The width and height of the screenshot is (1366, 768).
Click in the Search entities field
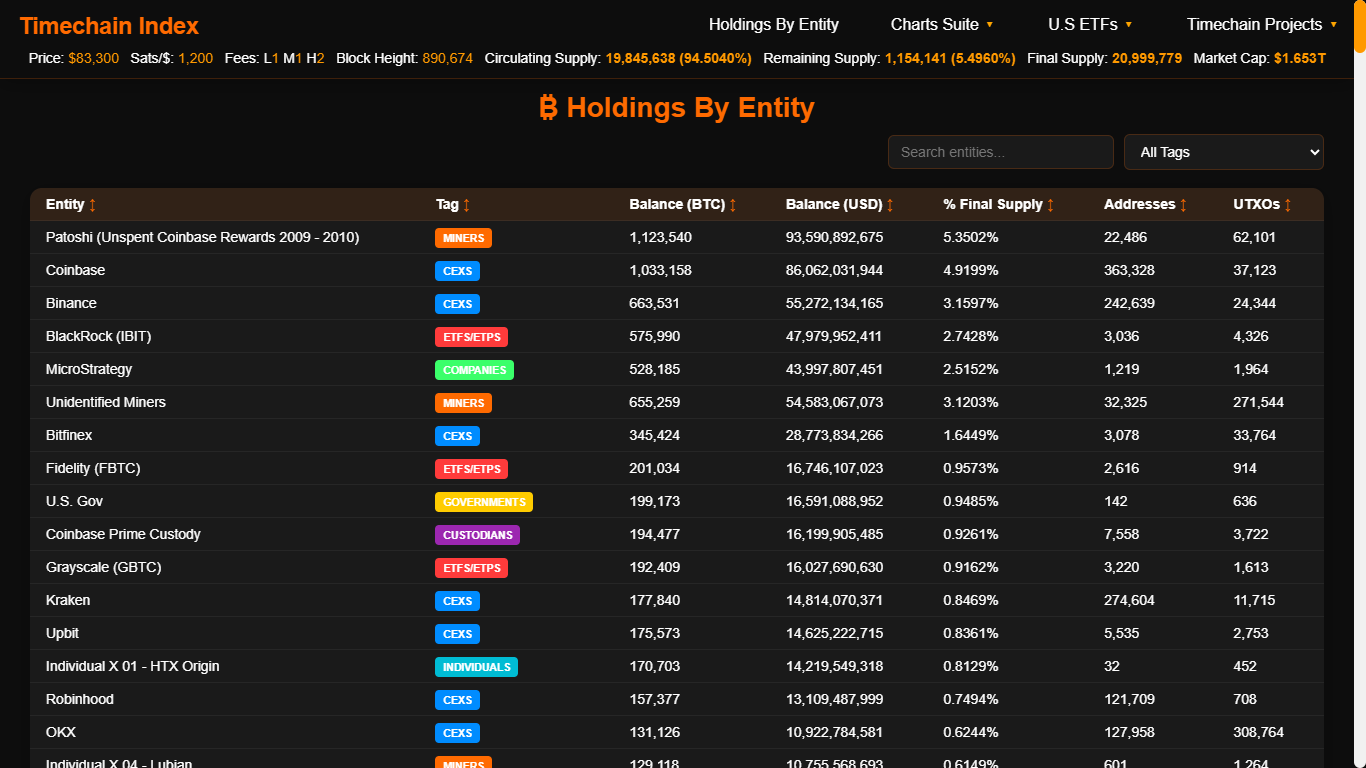pyautogui.click(x=1000, y=152)
